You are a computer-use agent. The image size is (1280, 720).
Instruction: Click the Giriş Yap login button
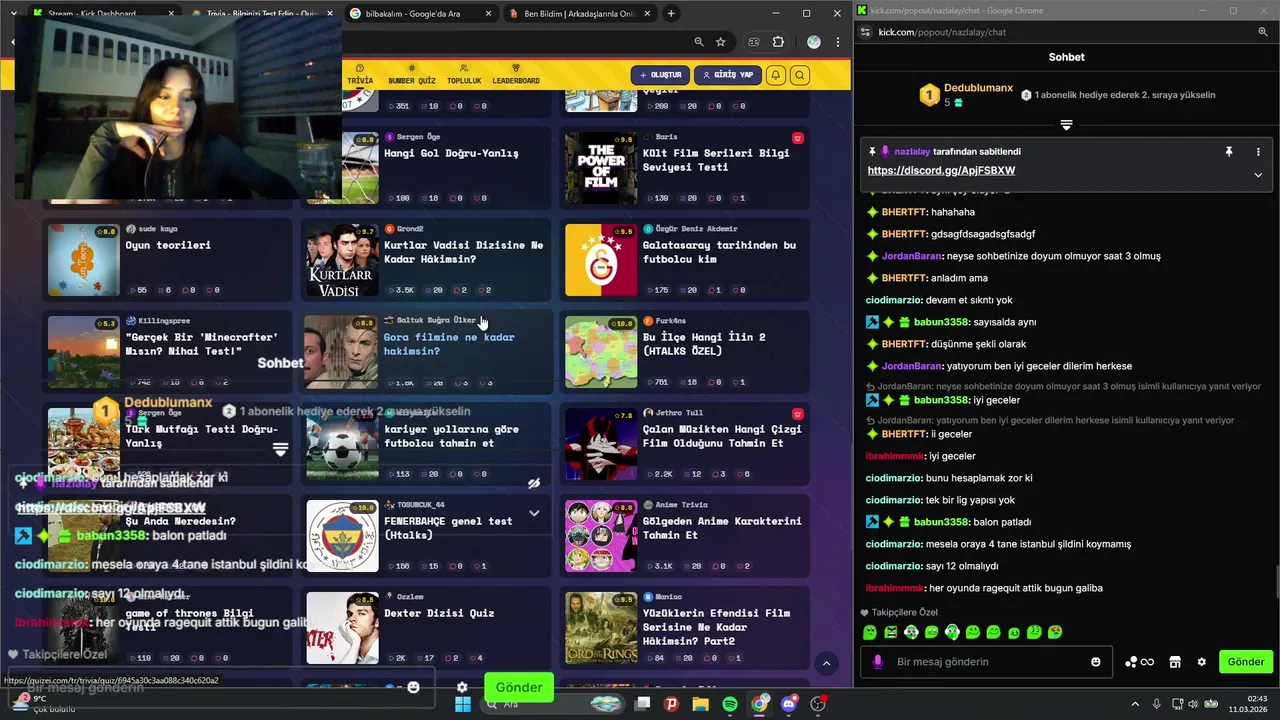[728, 75]
